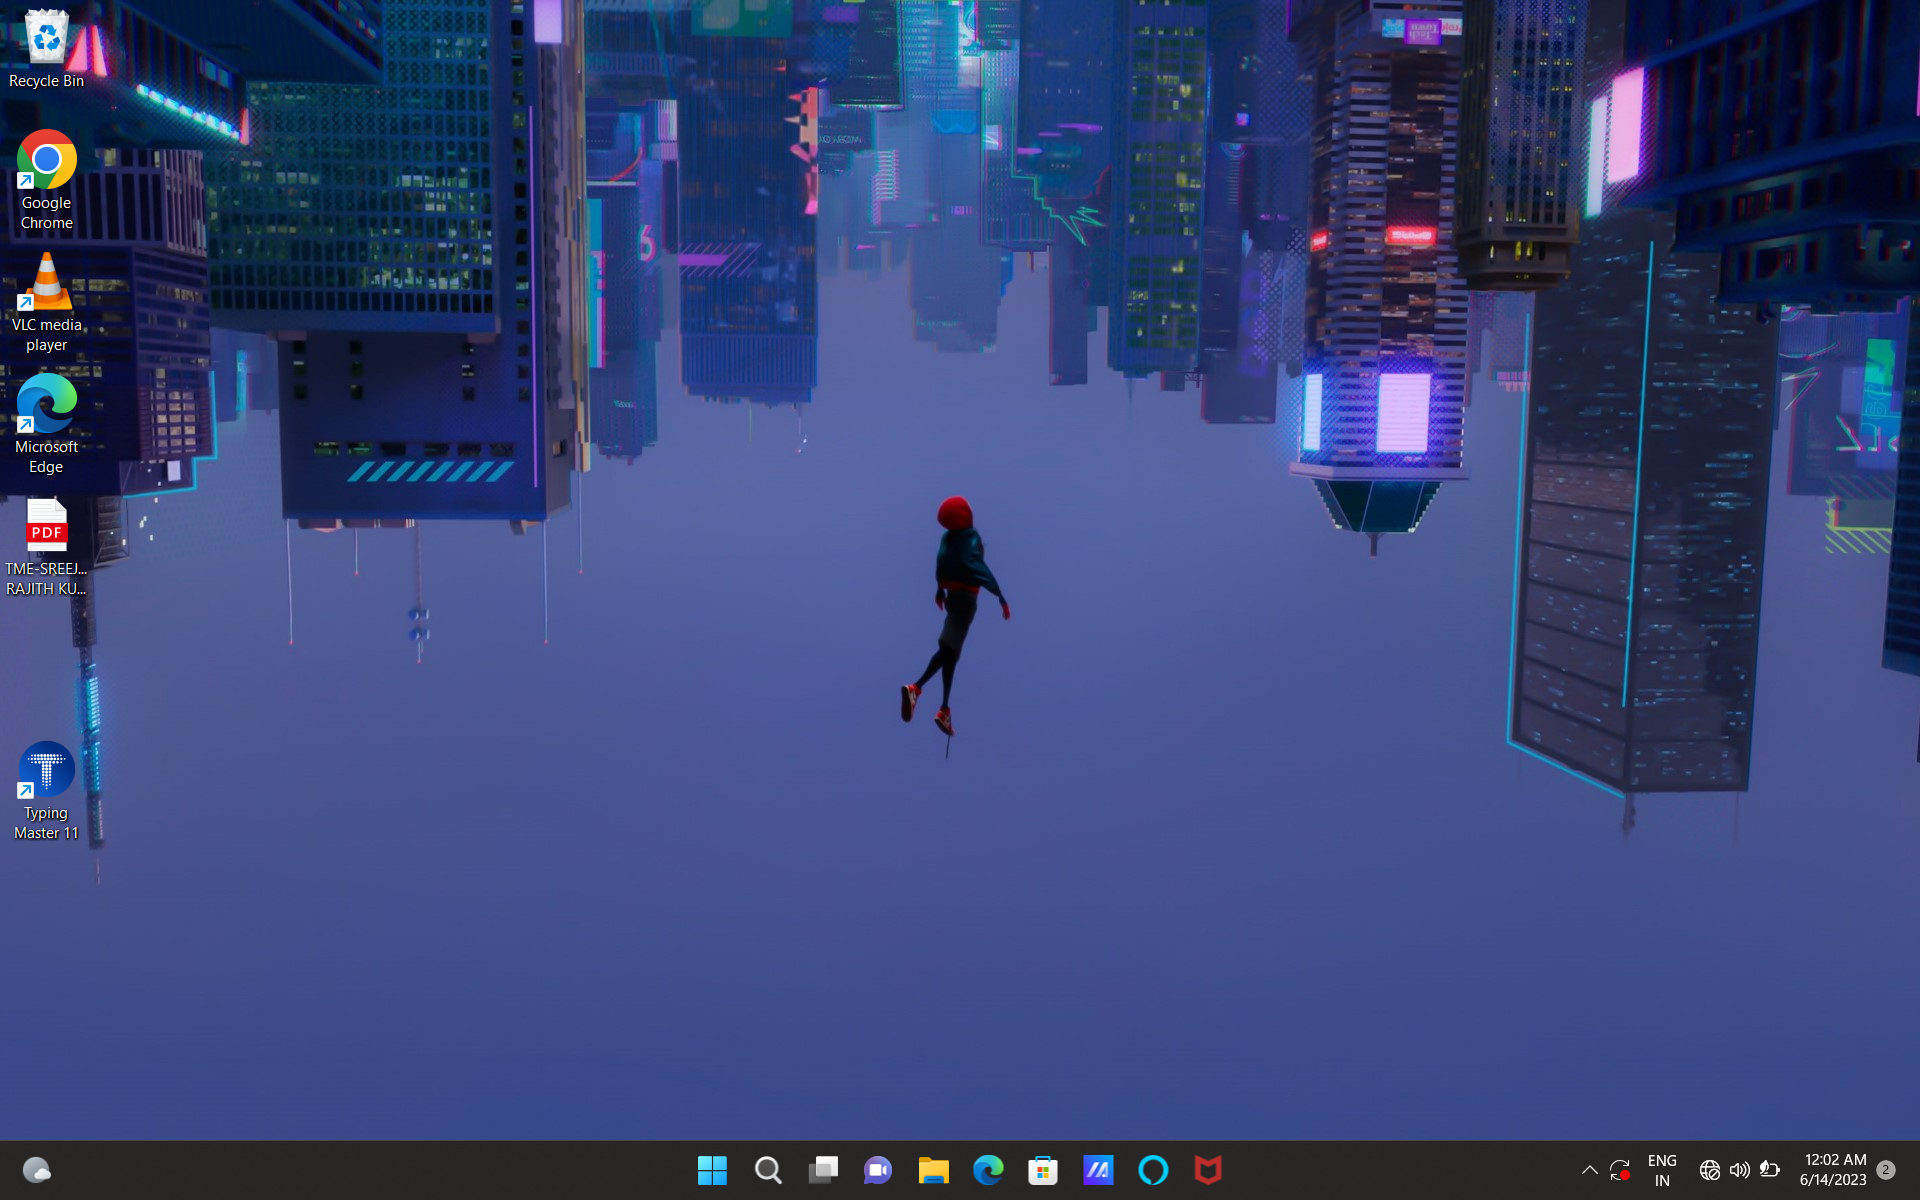Viewport: 1920px width, 1200px height.
Task: Open File Explorer from the taskbar
Action: 933,1170
